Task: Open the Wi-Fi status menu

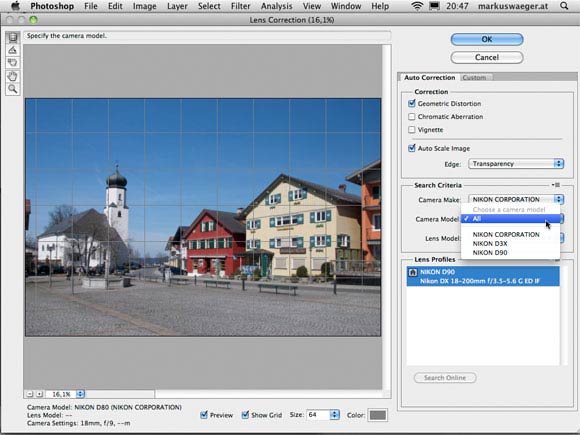Action: [x=417, y=6]
